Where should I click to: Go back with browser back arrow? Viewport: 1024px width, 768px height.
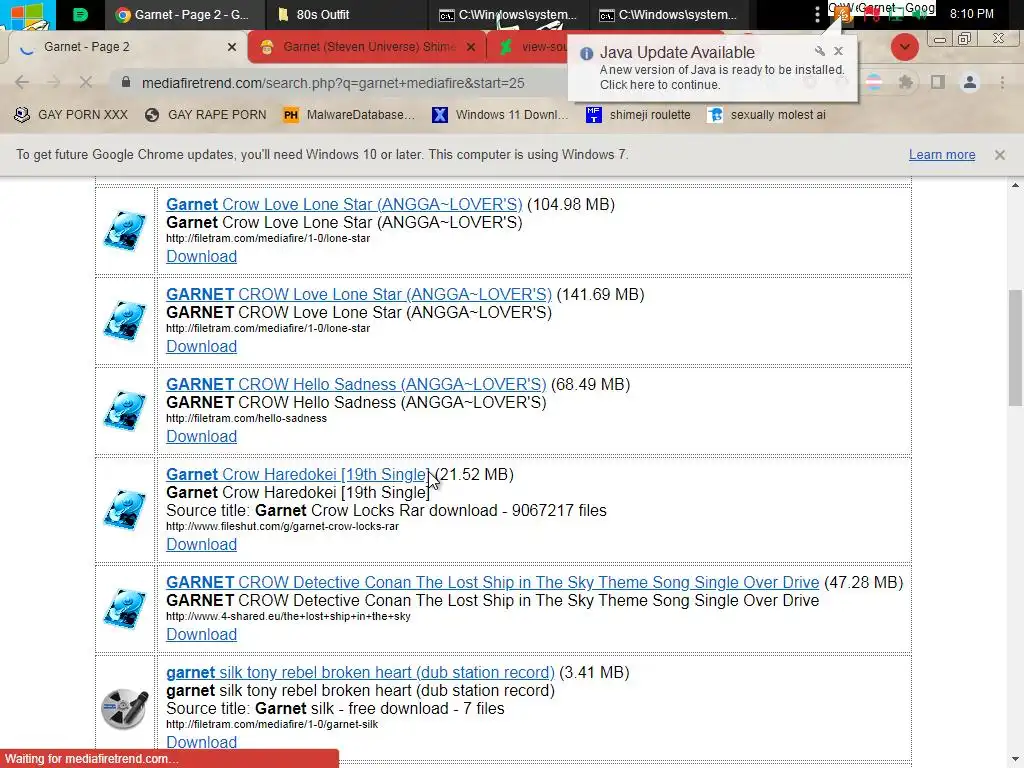point(22,82)
